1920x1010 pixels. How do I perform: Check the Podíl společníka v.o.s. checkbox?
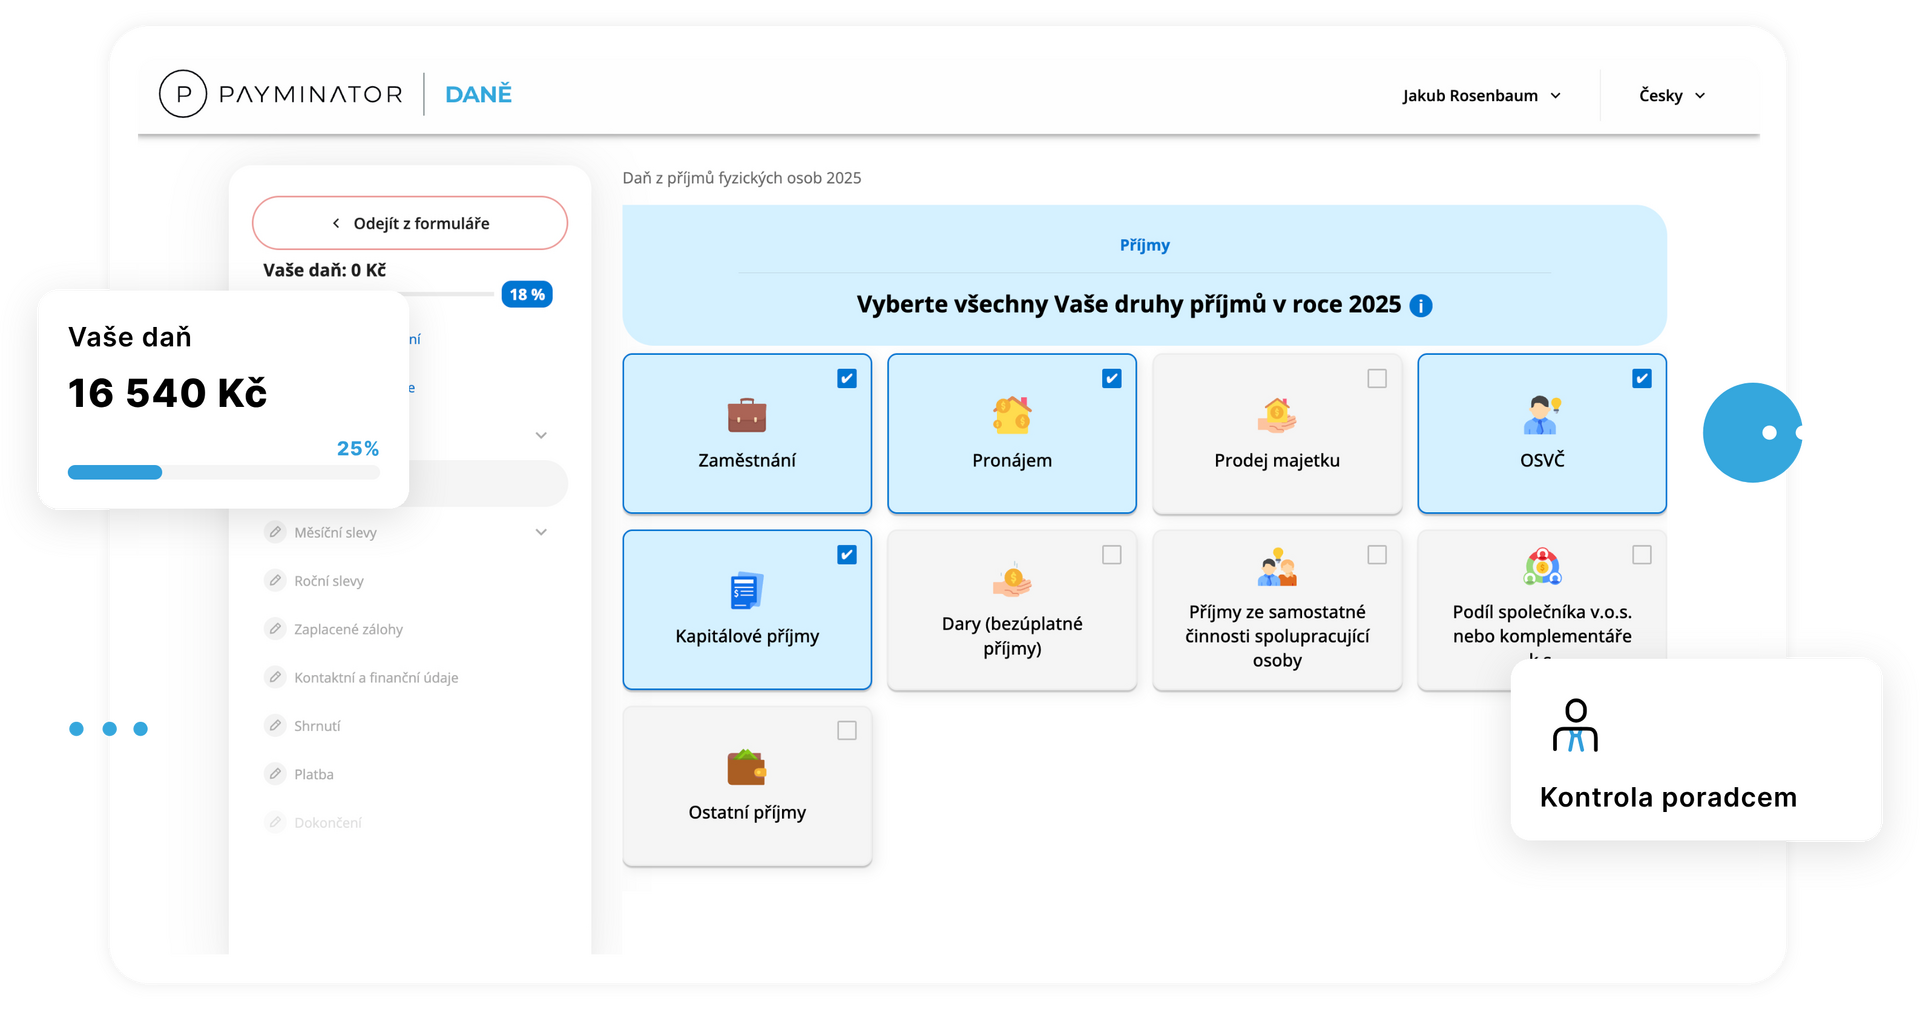click(x=1642, y=554)
